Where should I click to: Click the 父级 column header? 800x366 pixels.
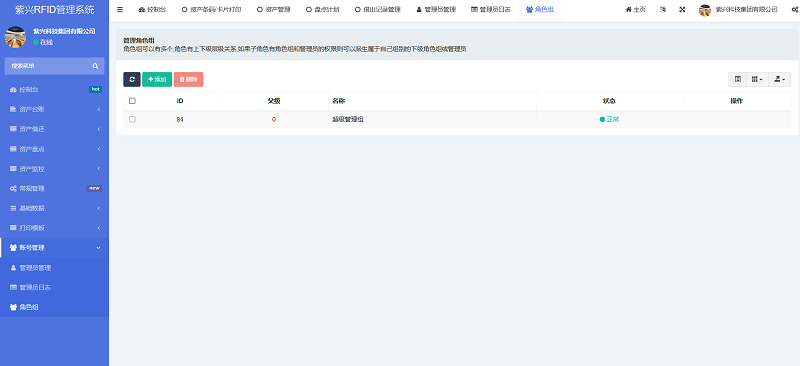[274, 101]
